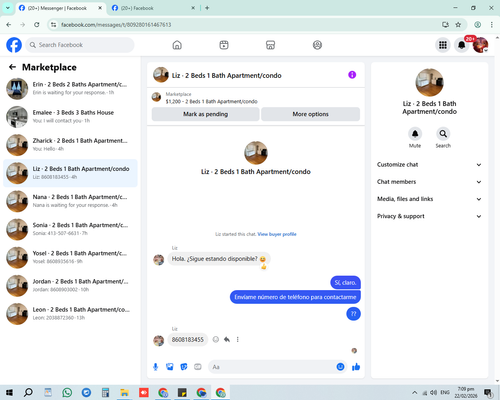
Task: Switch to the second Facebook tab
Action: 153,8
